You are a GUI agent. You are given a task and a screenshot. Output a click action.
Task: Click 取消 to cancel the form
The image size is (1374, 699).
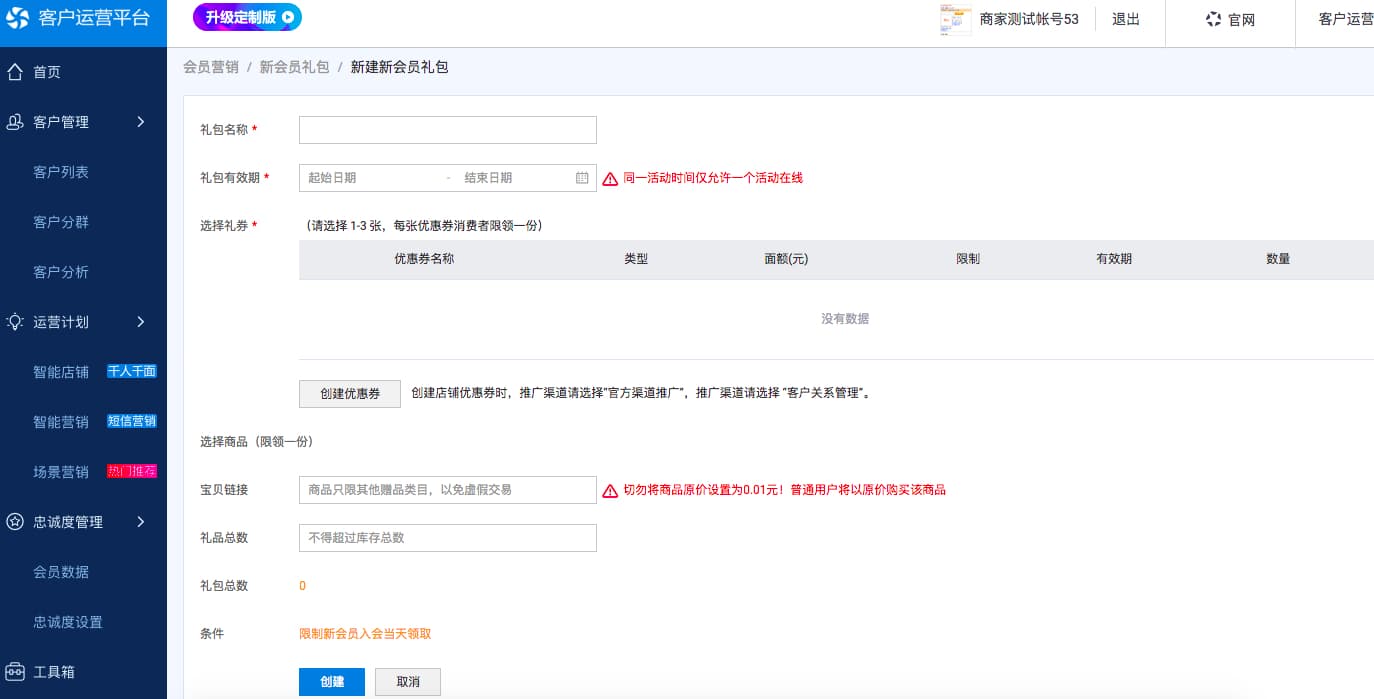pyautogui.click(x=408, y=682)
